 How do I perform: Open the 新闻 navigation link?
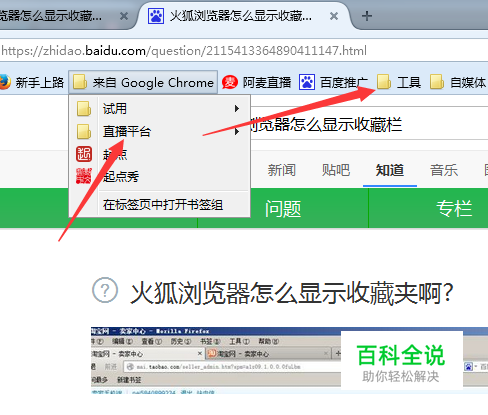[282, 170]
